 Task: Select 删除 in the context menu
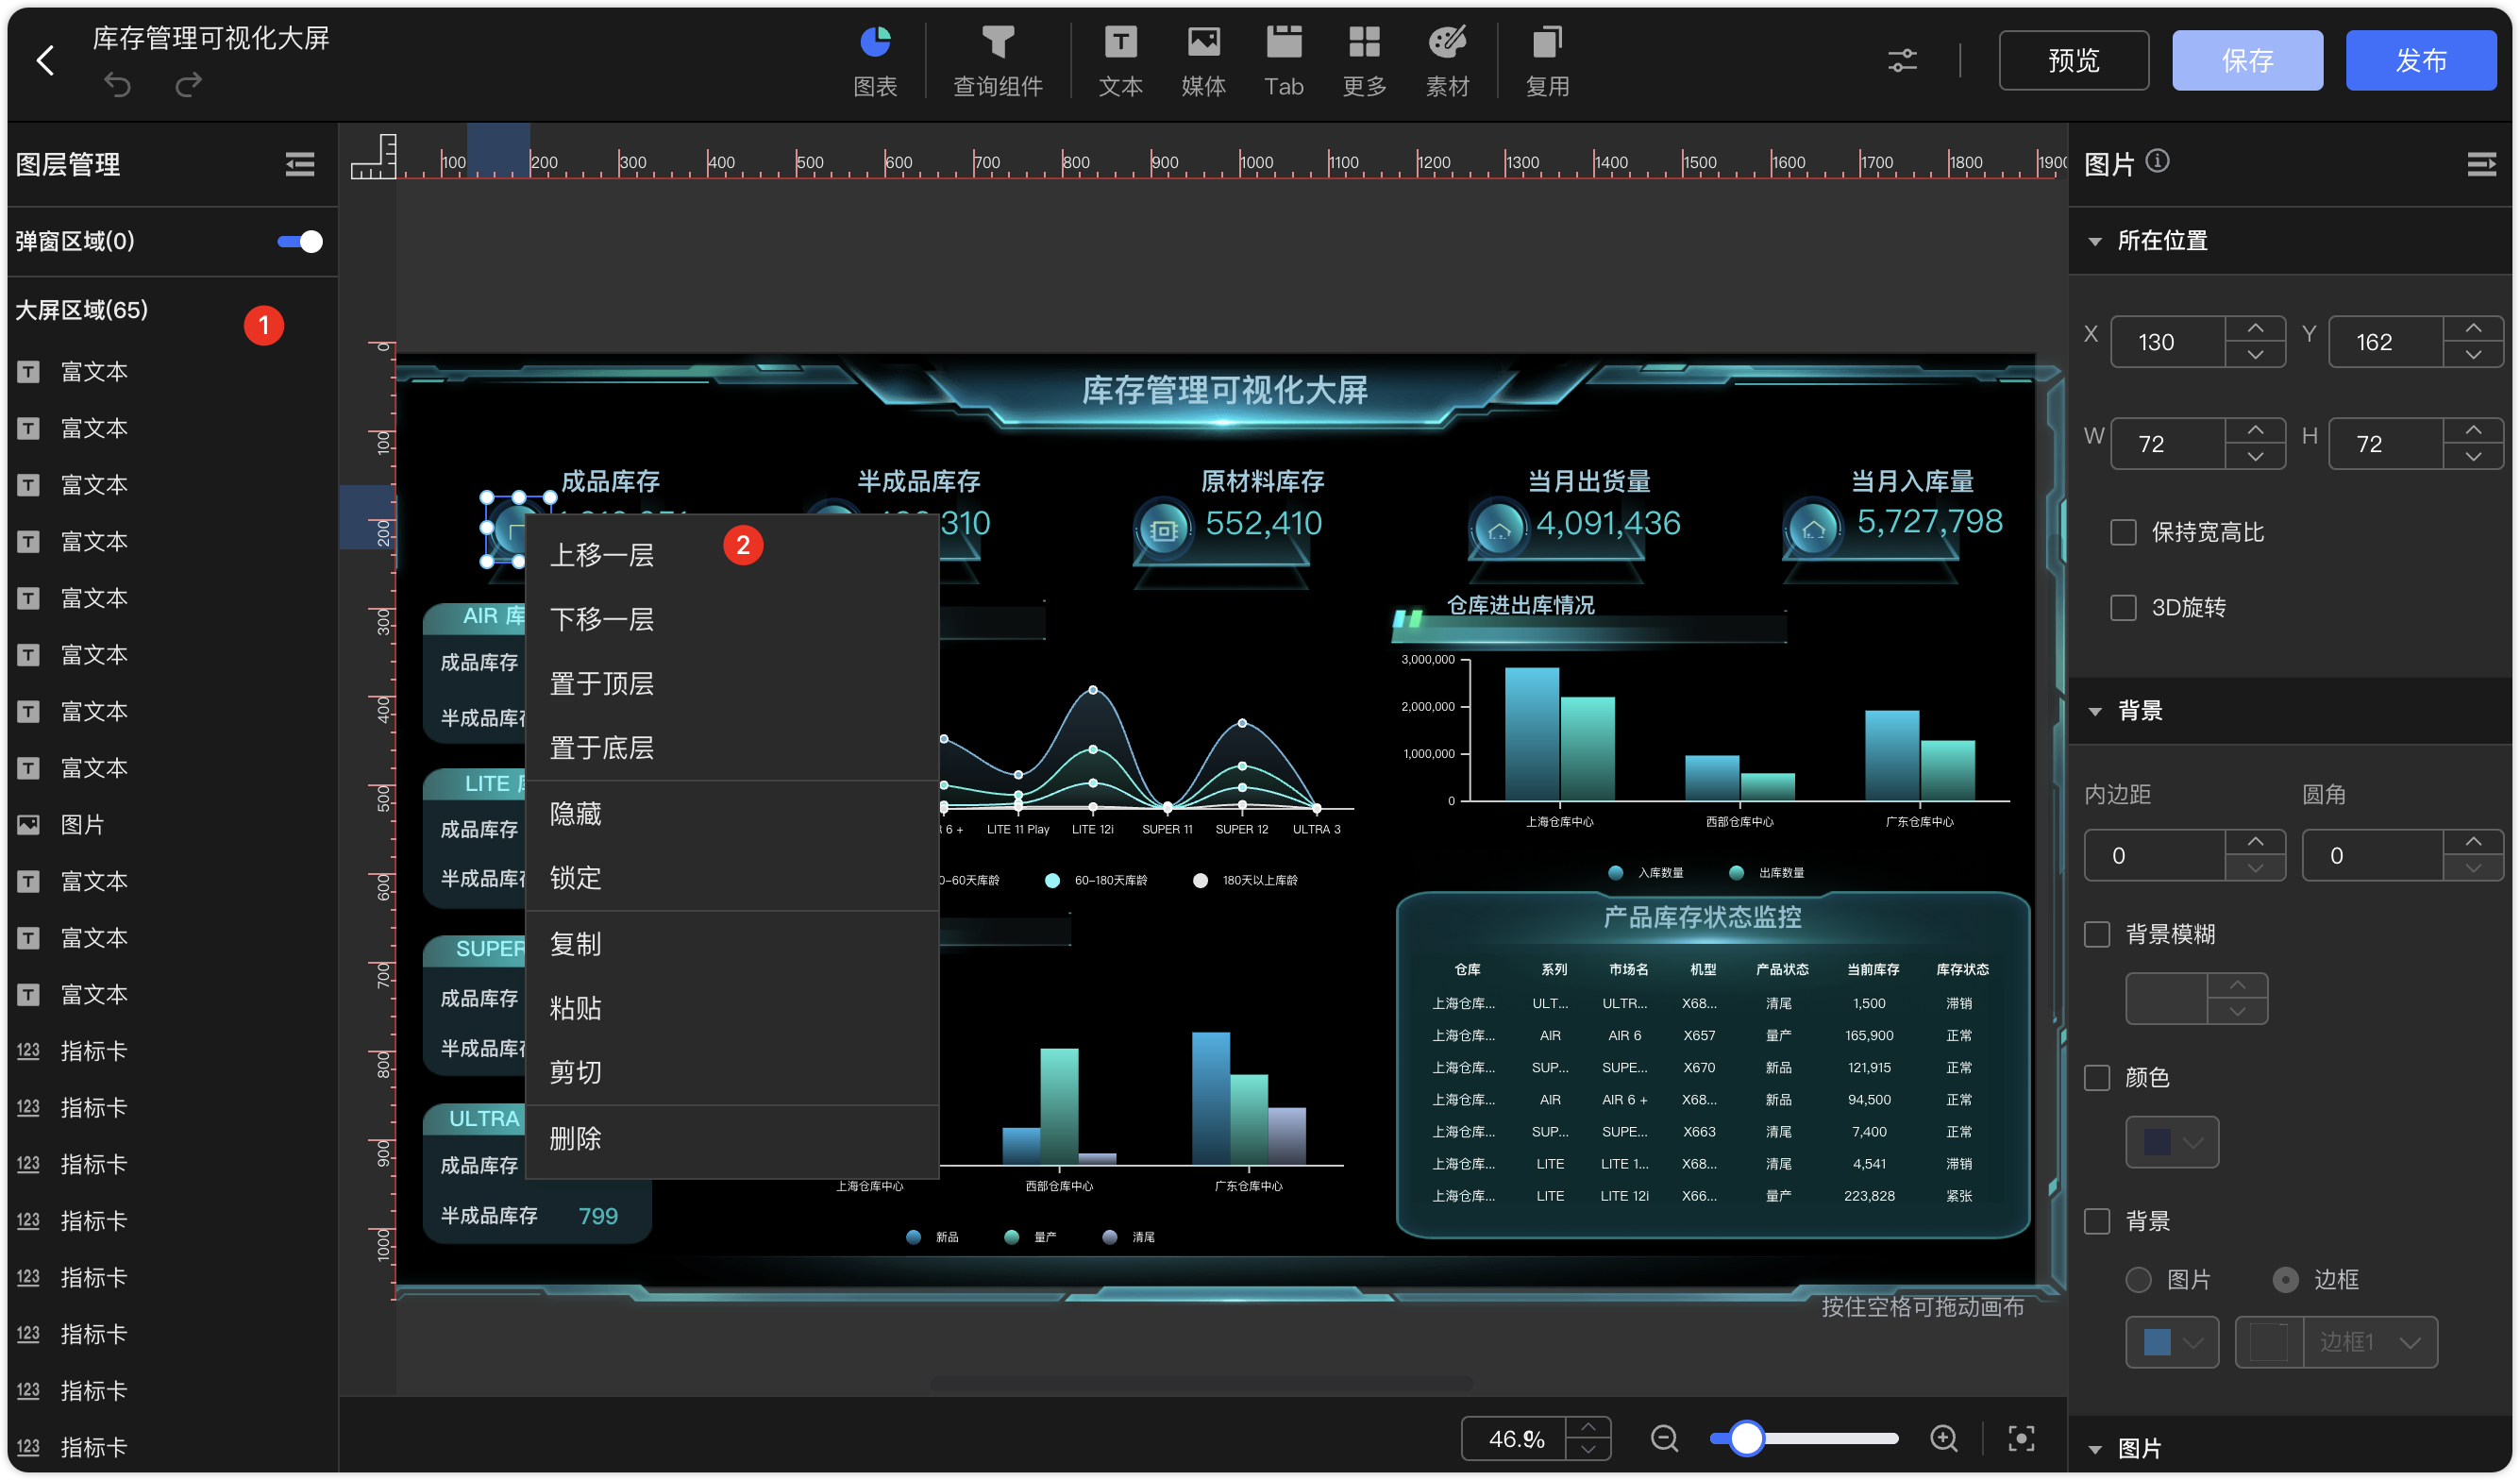576,1138
